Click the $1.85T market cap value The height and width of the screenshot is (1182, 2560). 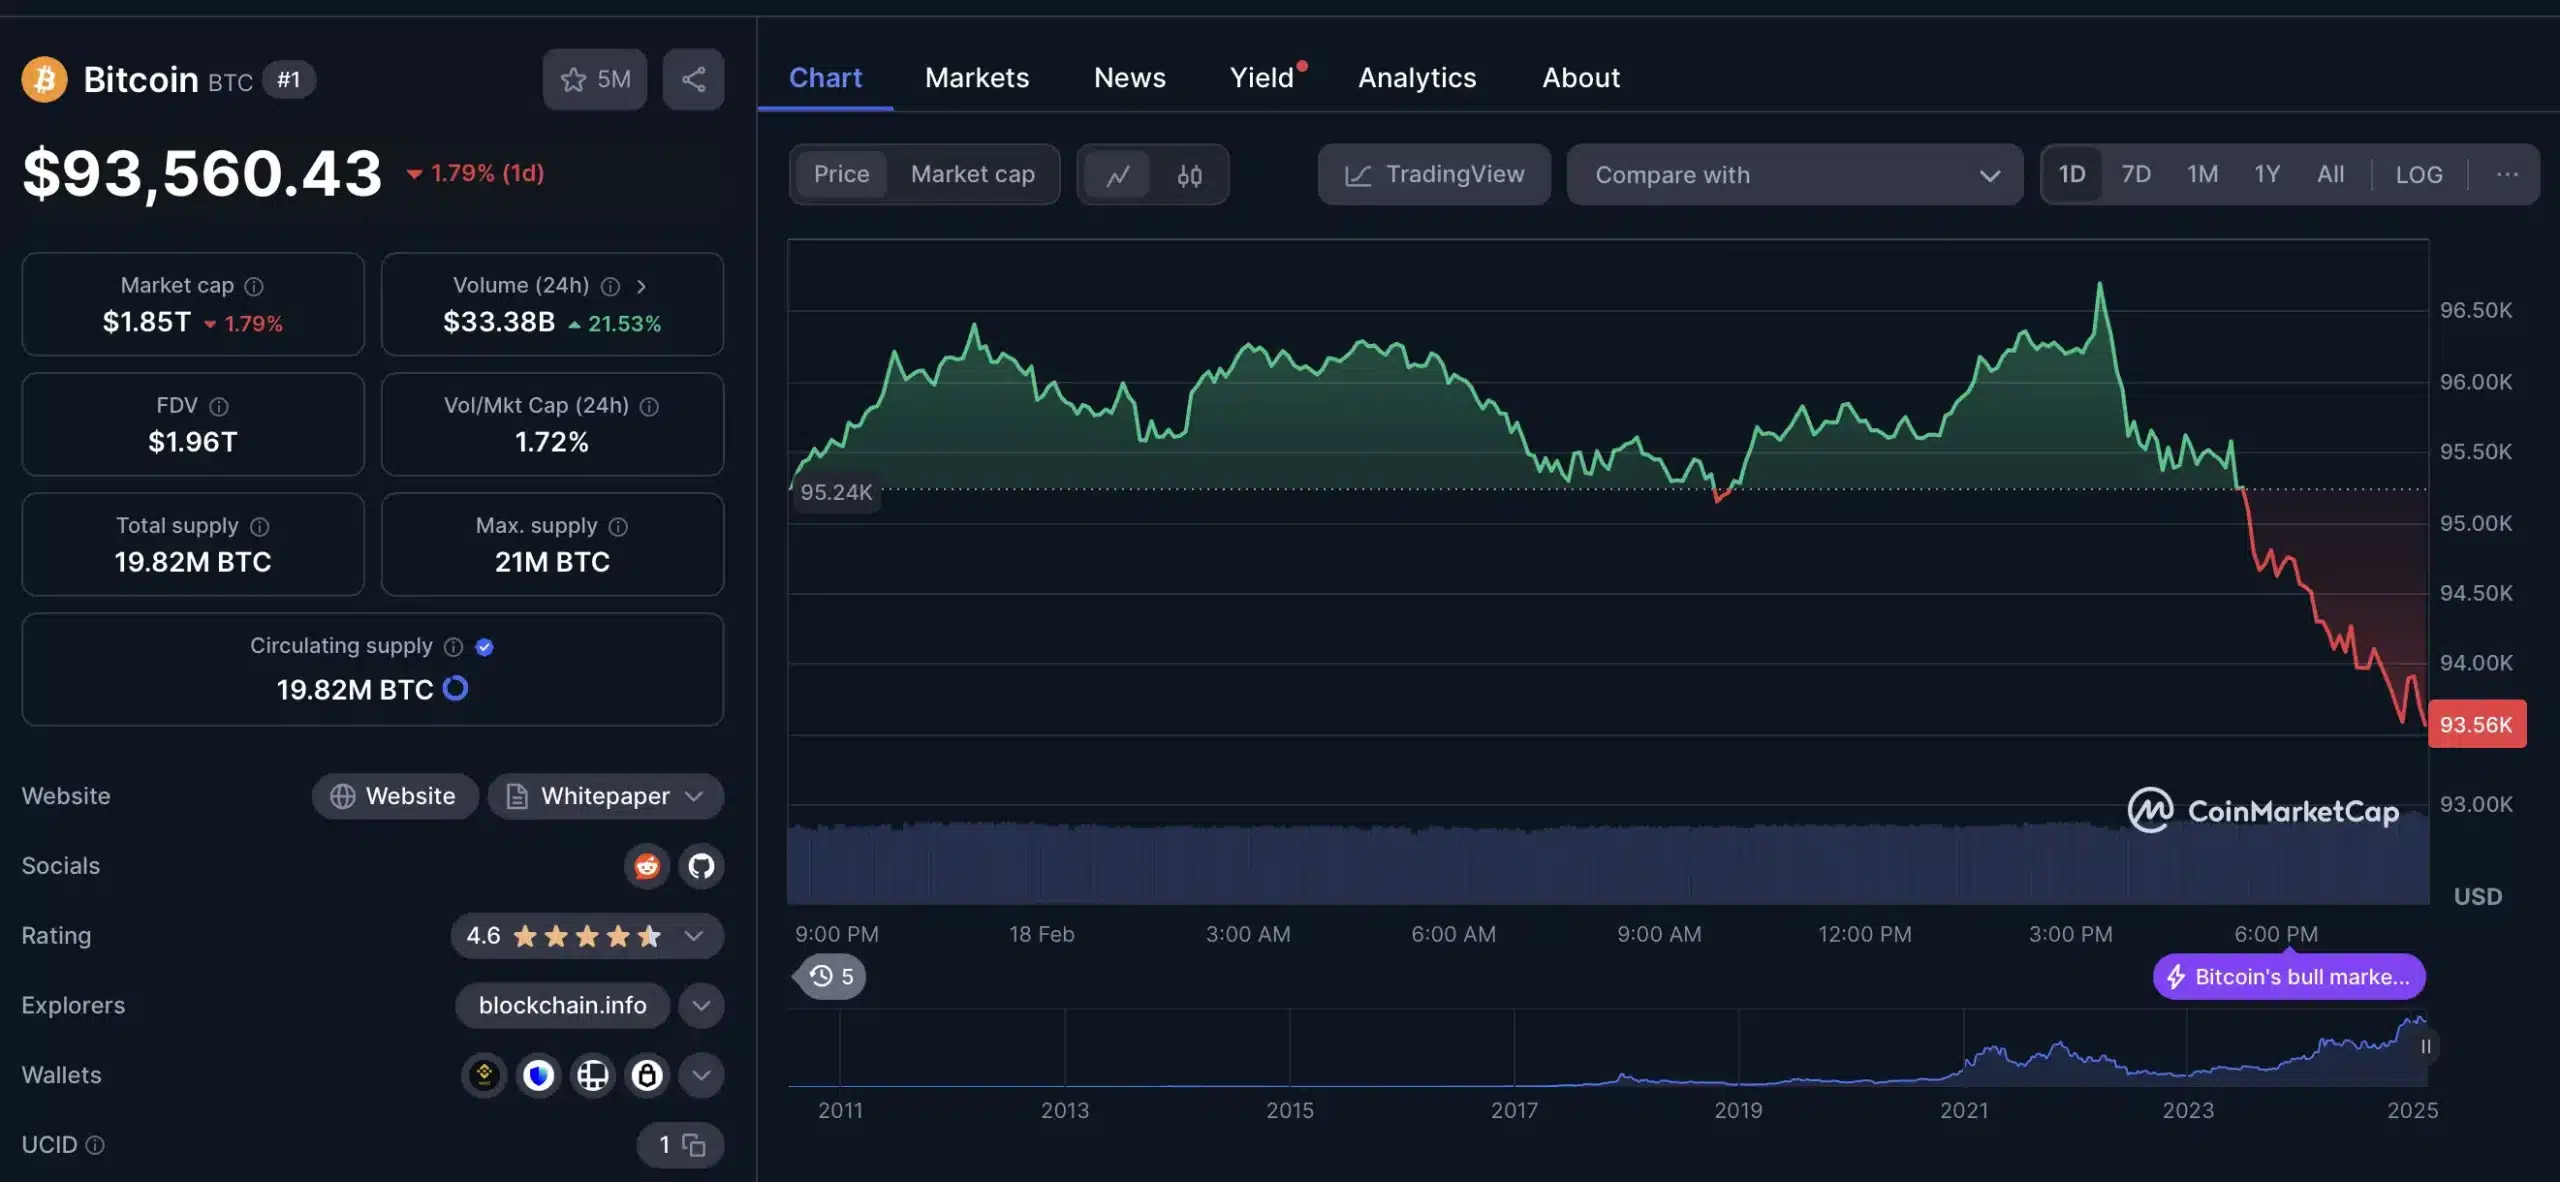pos(146,322)
